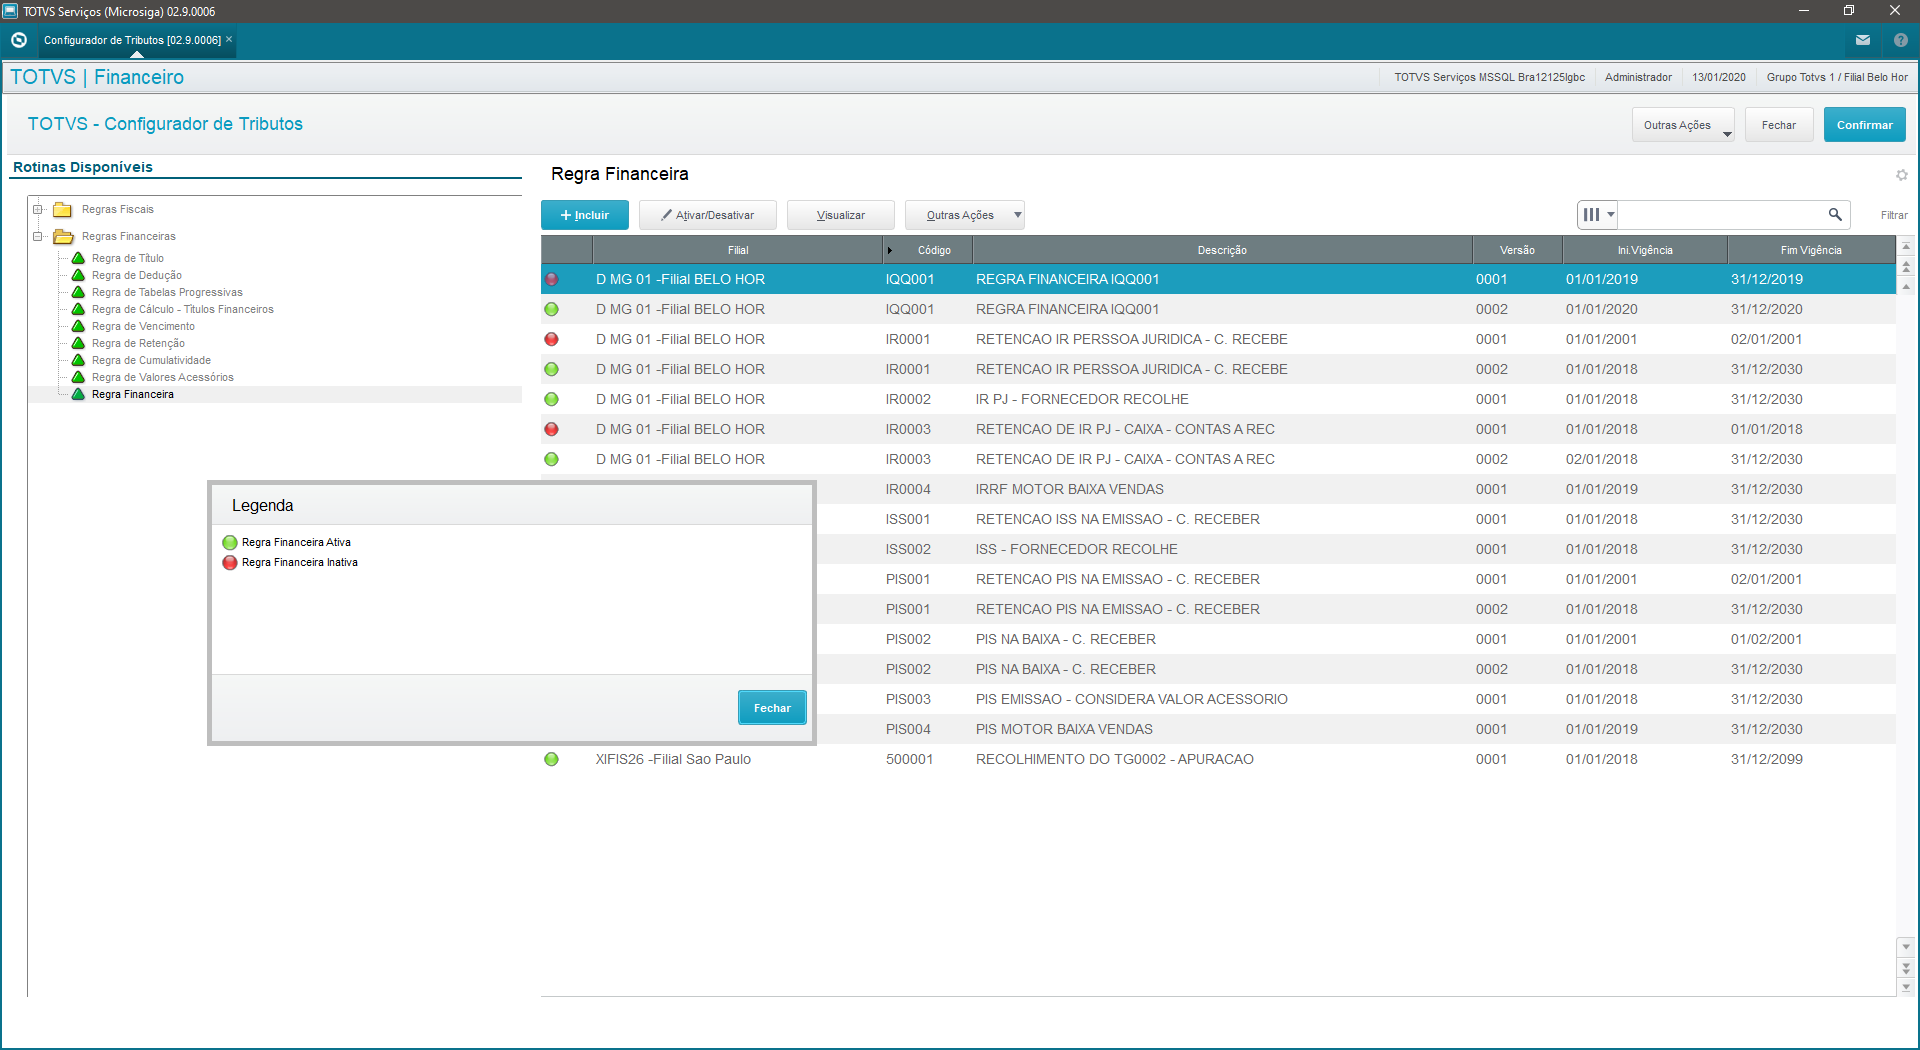Click the Filtrar link

point(1894,215)
